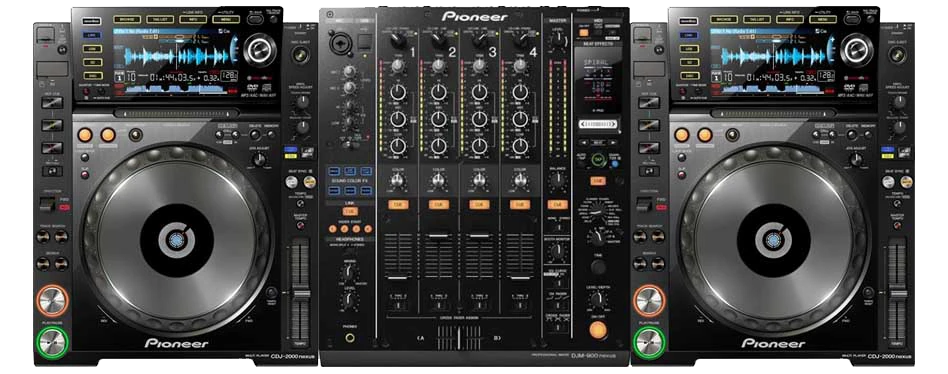
Task: Tap the needle search strip on left deck
Action: pos(177,113)
